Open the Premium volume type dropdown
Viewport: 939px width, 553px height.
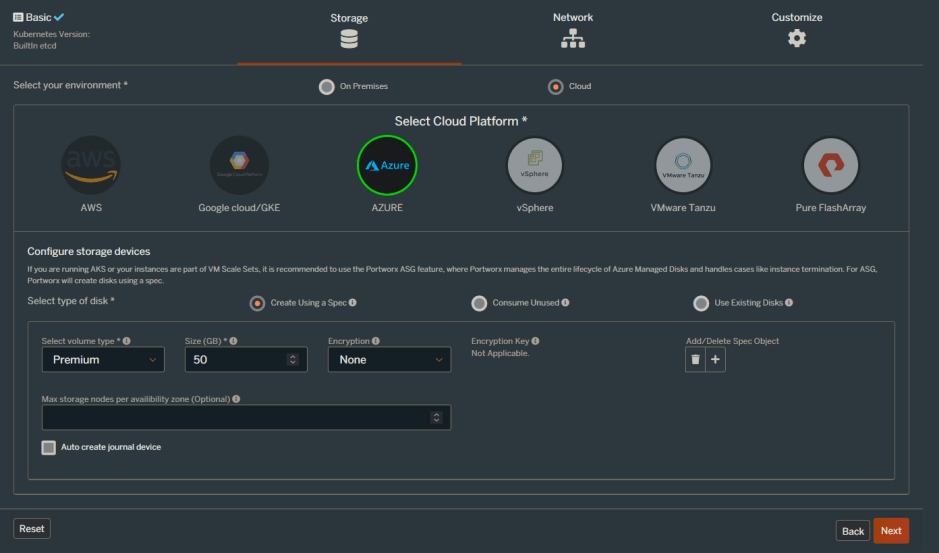[103, 360]
